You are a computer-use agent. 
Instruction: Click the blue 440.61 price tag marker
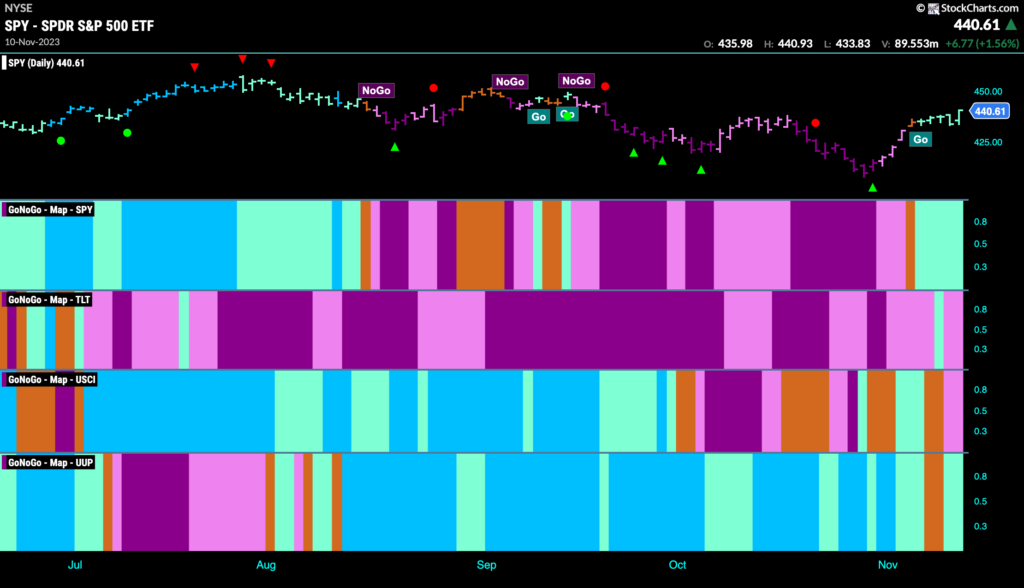point(989,111)
